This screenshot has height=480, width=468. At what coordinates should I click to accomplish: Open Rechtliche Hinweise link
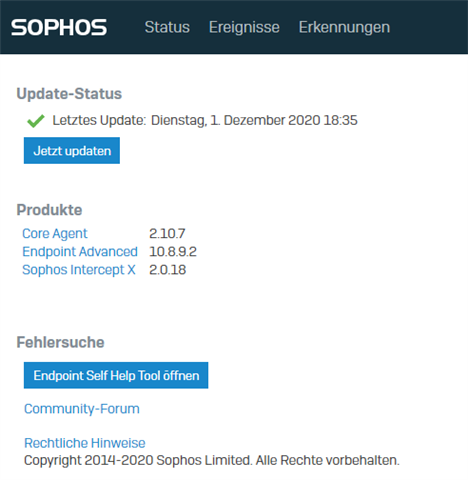(x=85, y=443)
